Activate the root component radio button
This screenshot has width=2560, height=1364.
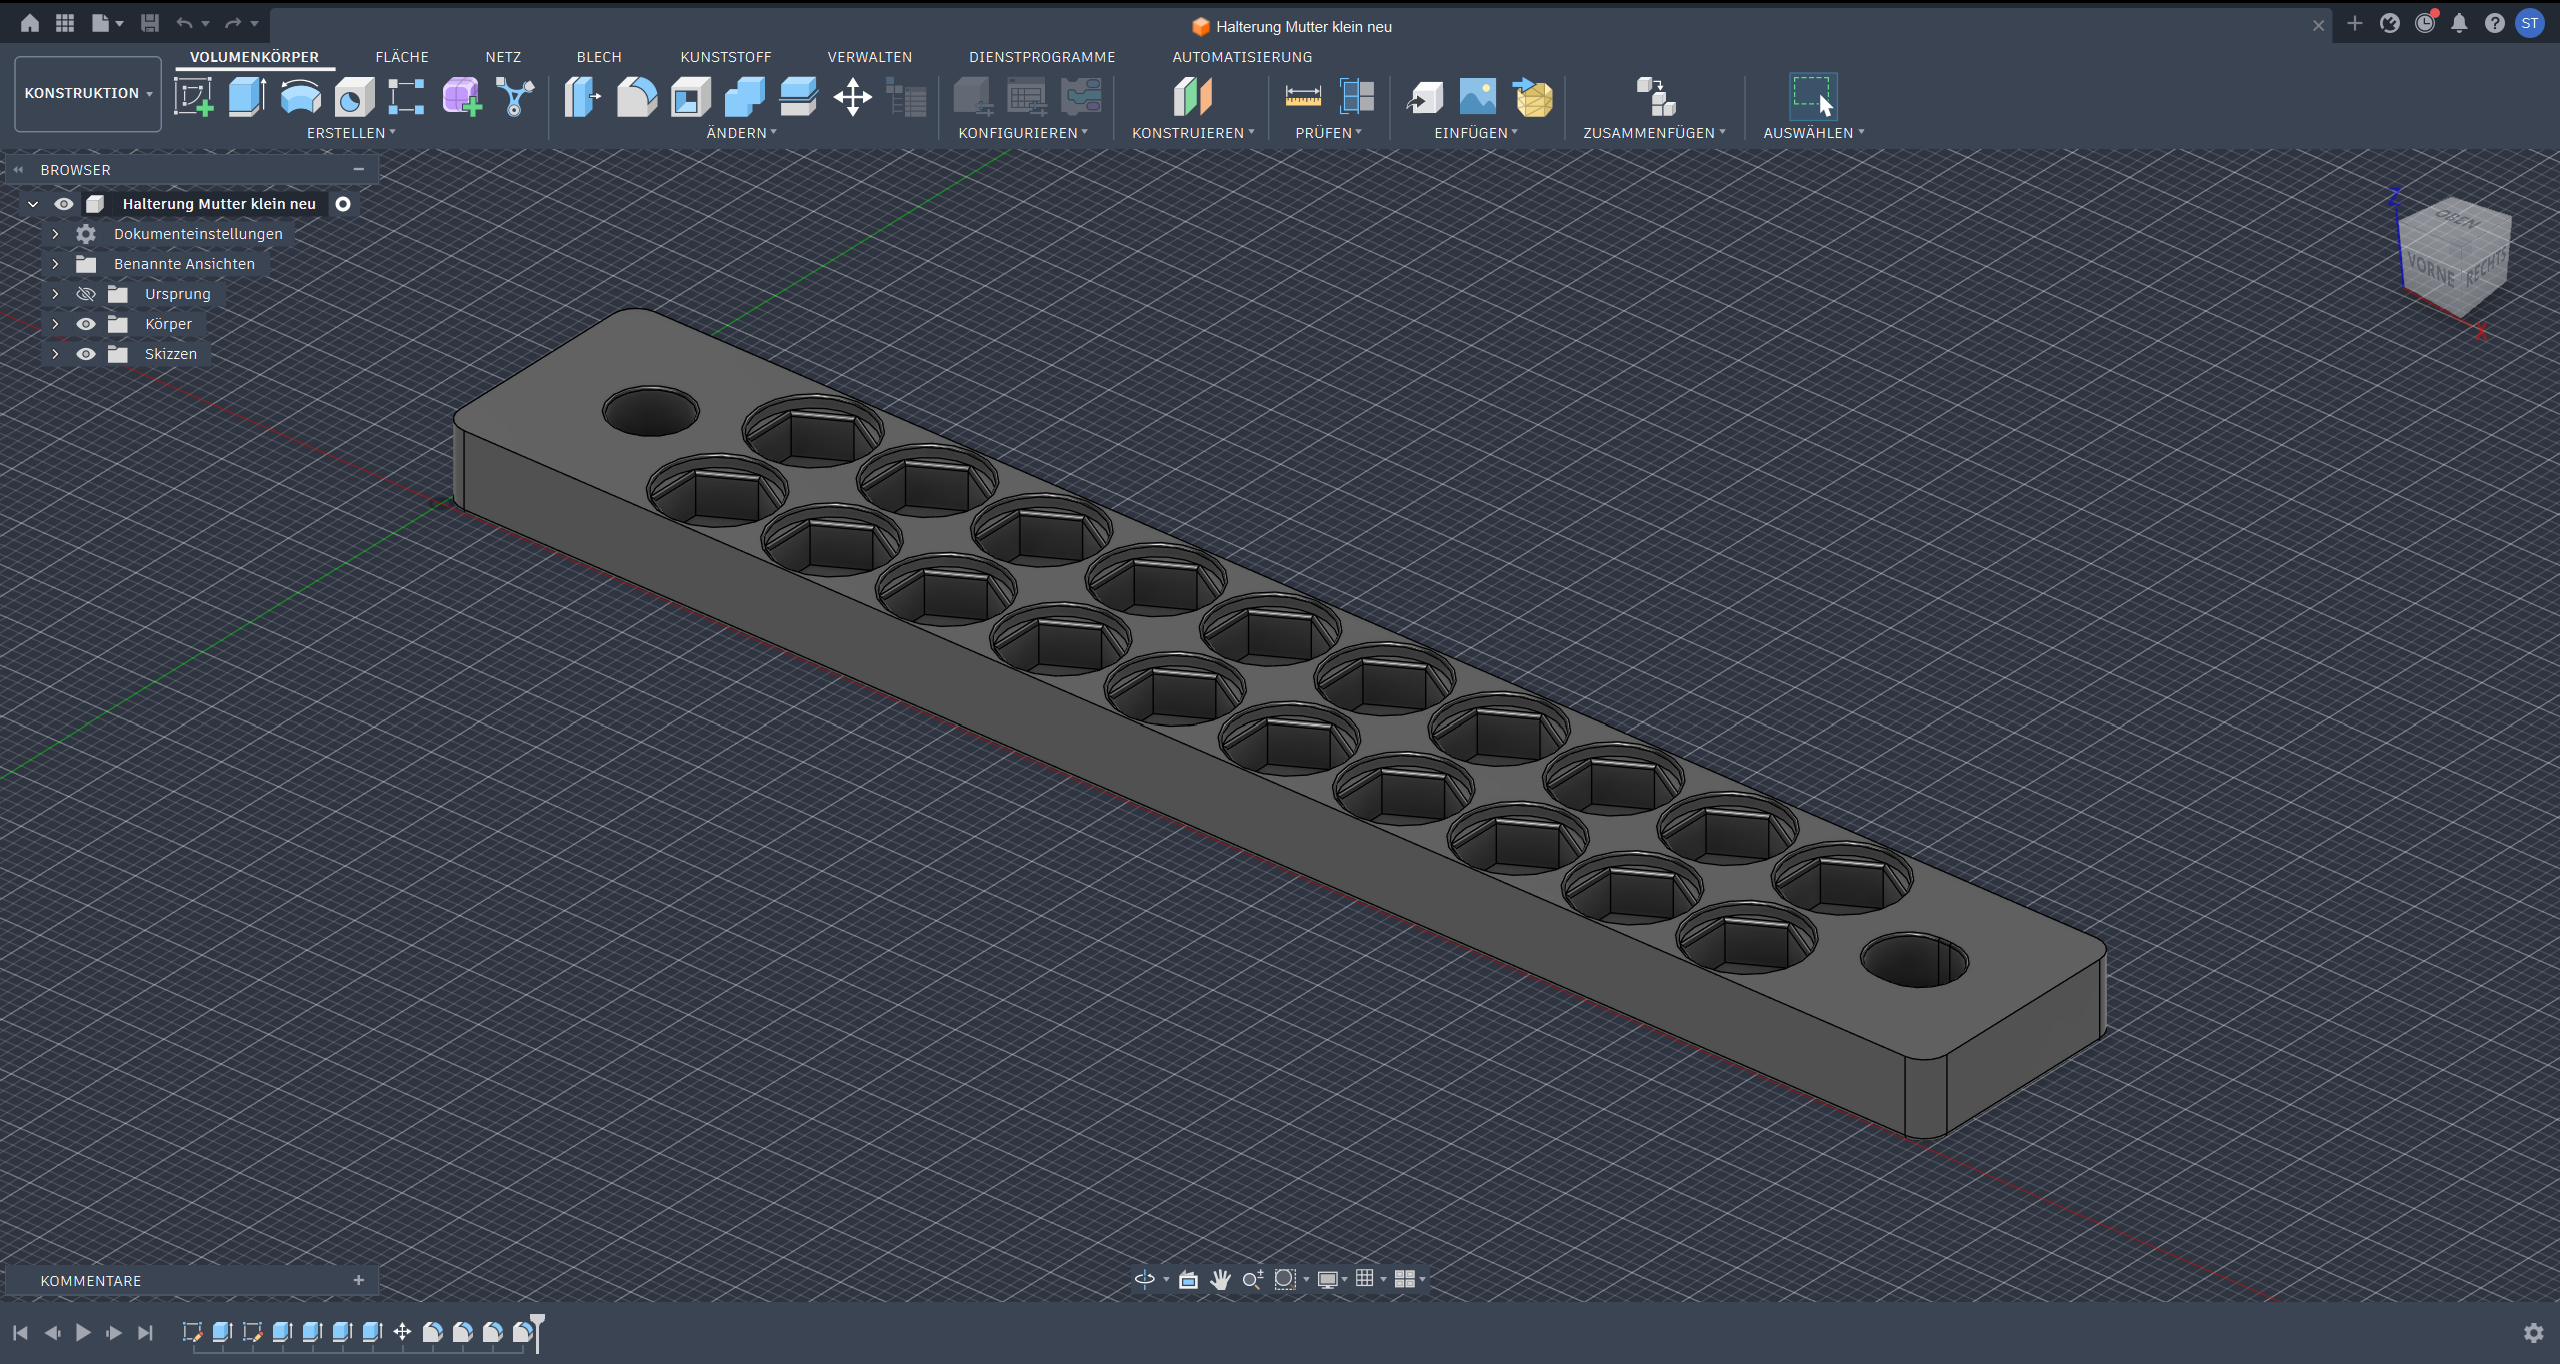pos(343,204)
